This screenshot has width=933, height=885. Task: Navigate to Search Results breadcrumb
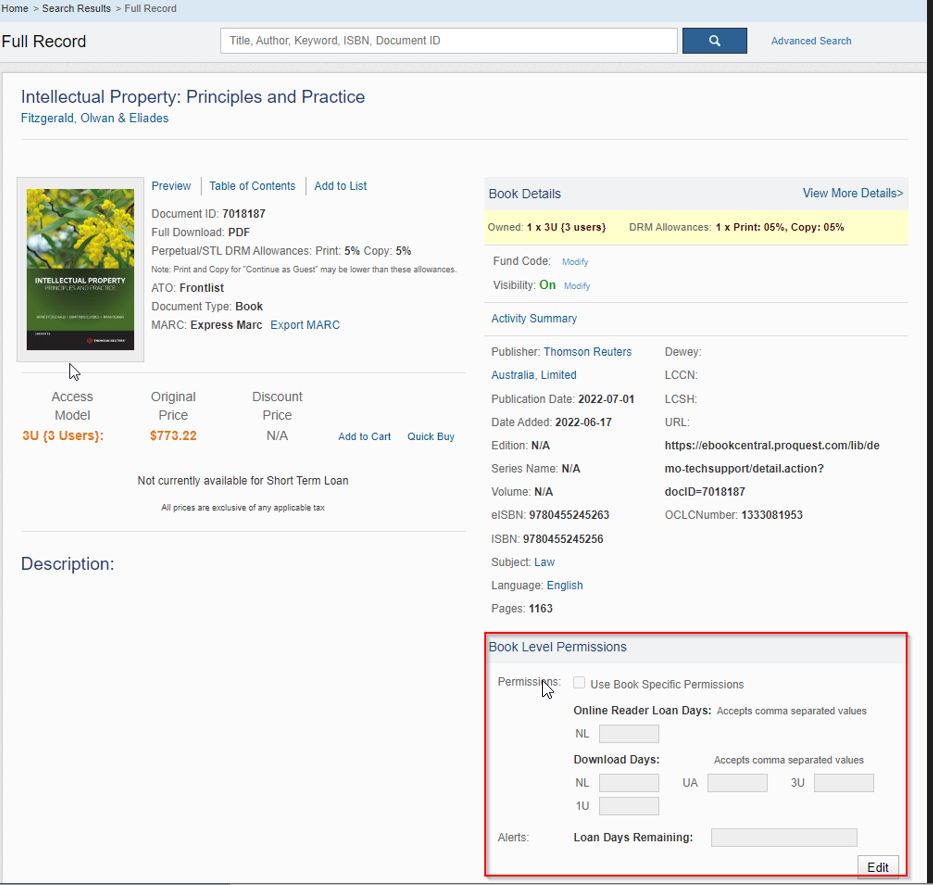click(x=75, y=8)
